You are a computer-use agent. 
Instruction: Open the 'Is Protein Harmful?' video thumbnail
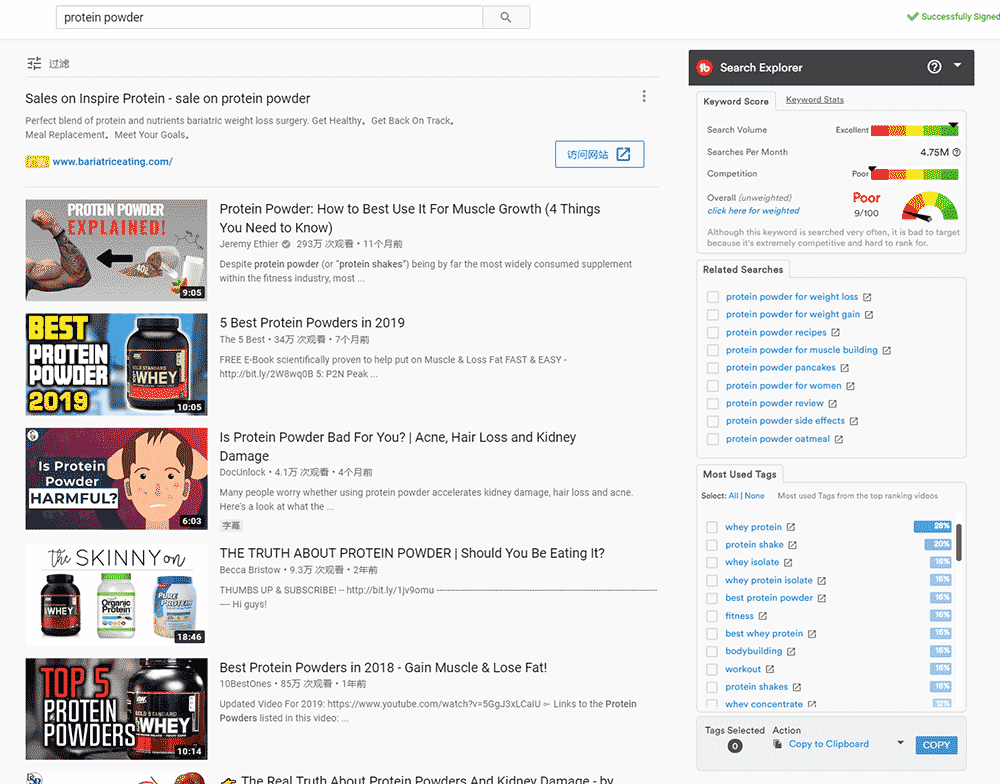116,479
